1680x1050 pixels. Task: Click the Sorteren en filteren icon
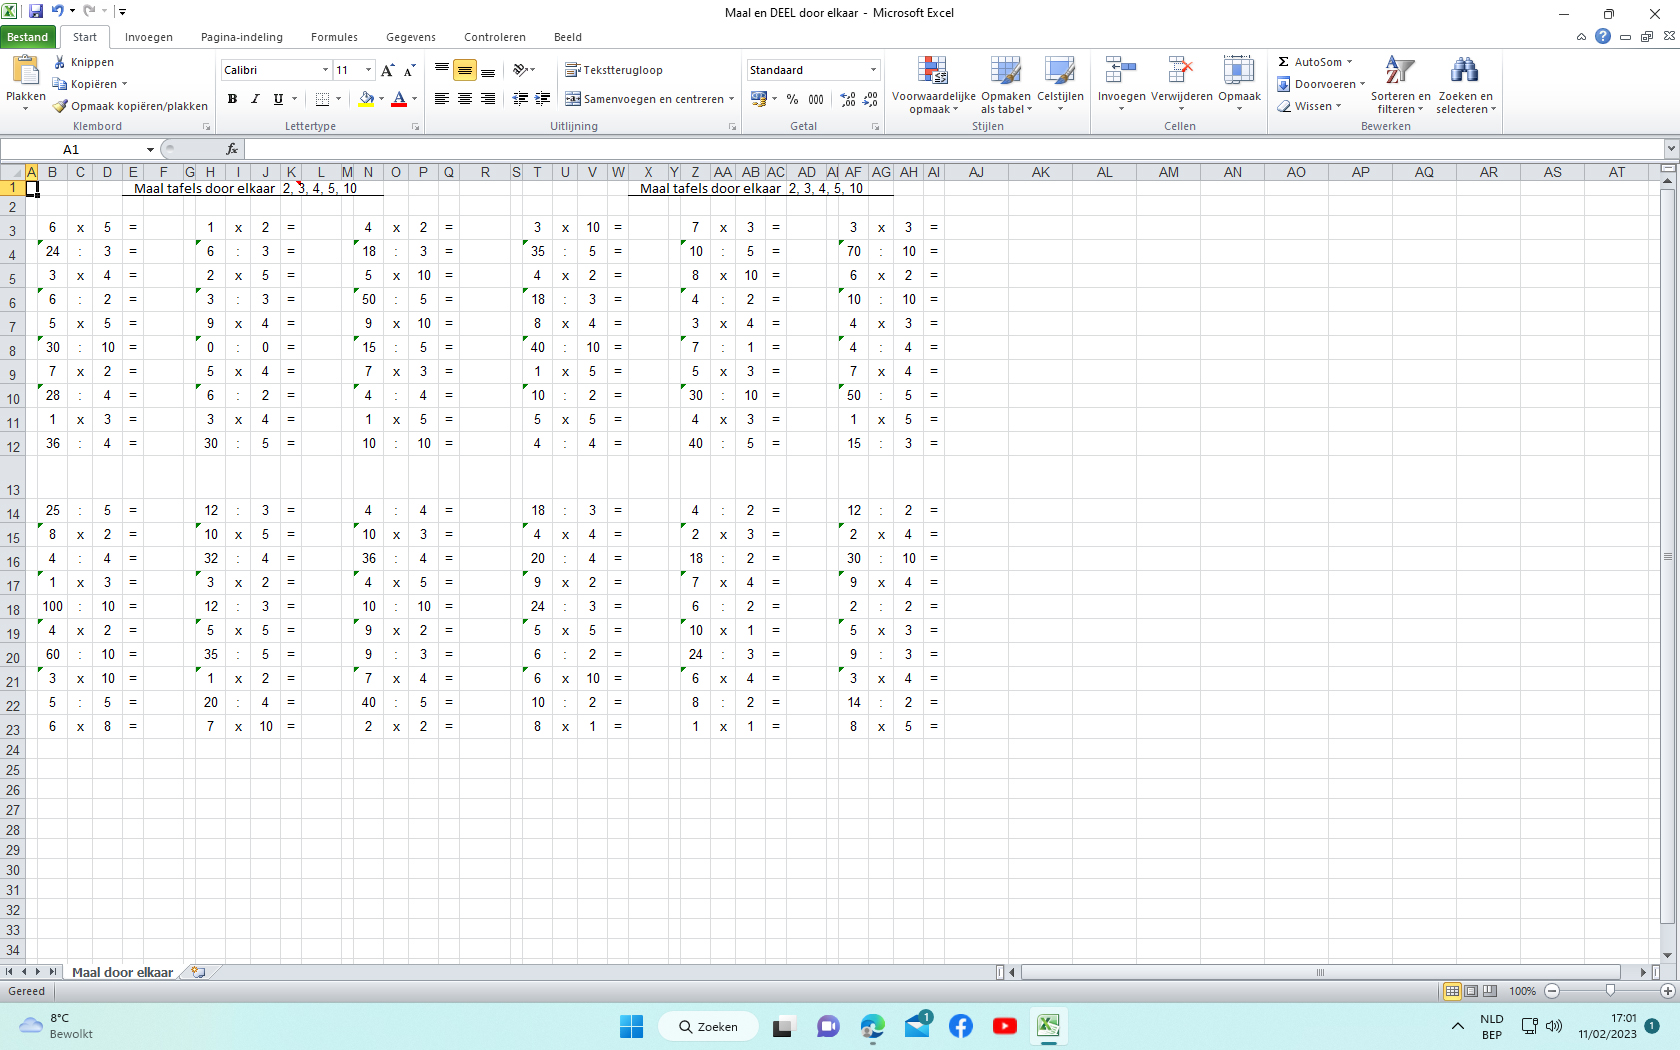click(1399, 72)
